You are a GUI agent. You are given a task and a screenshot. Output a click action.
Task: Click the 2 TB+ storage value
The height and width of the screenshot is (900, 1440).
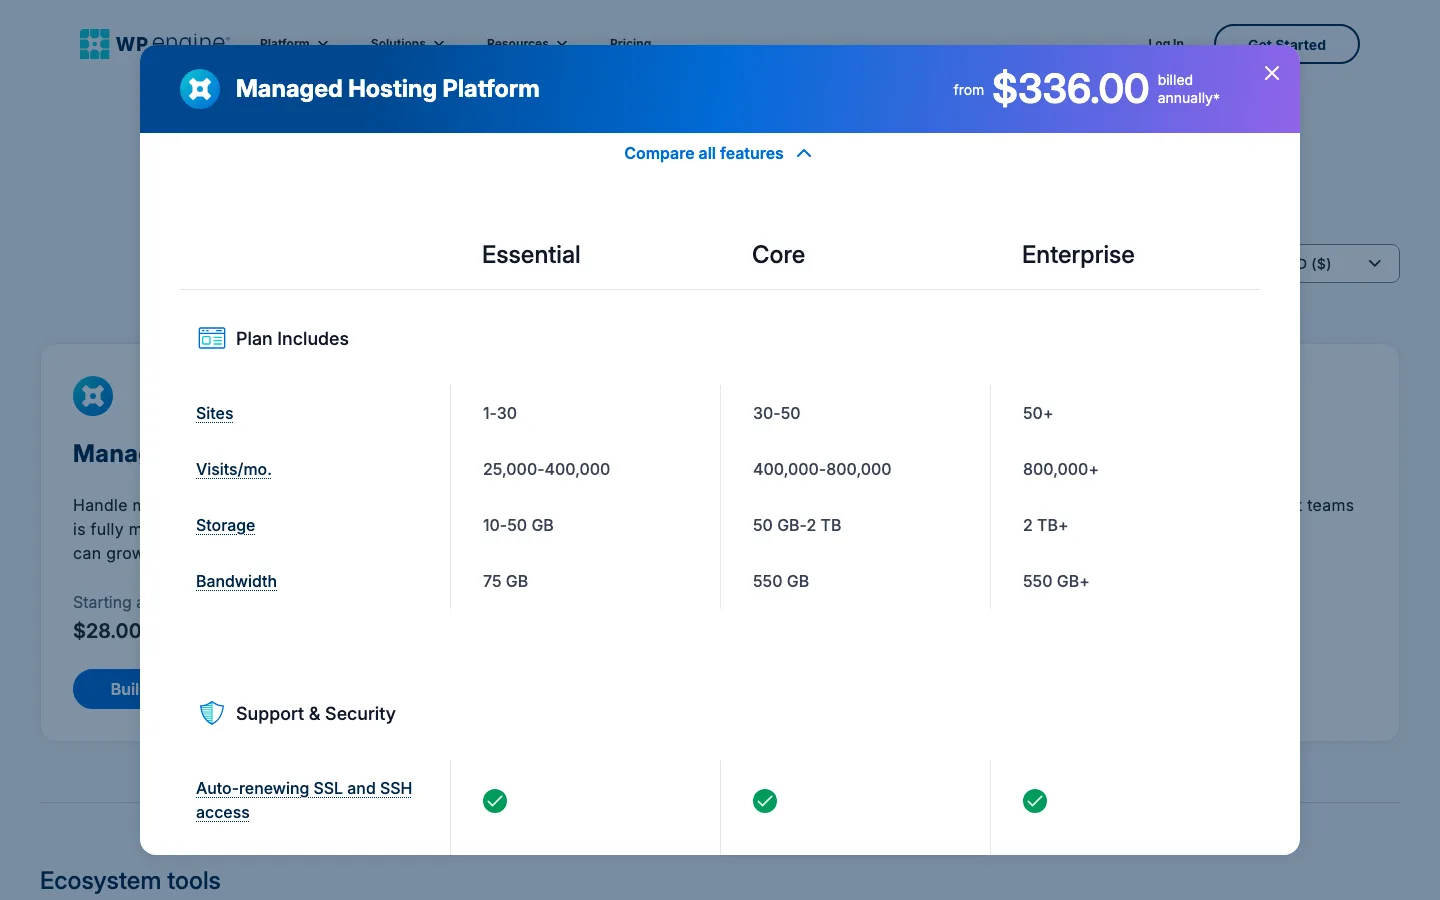[x=1046, y=525]
